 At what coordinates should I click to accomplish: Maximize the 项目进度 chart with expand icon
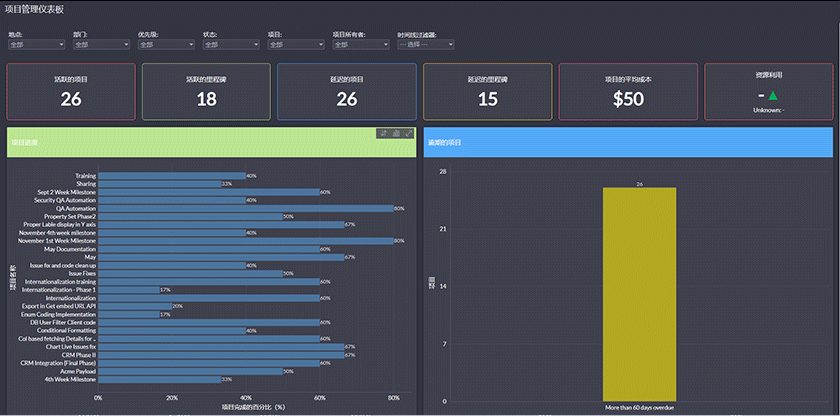point(408,133)
